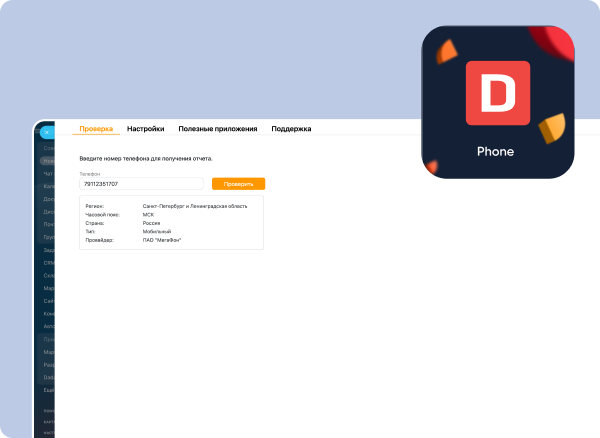
Task: Go to Диск in the sidebar
Action: click(x=48, y=211)
